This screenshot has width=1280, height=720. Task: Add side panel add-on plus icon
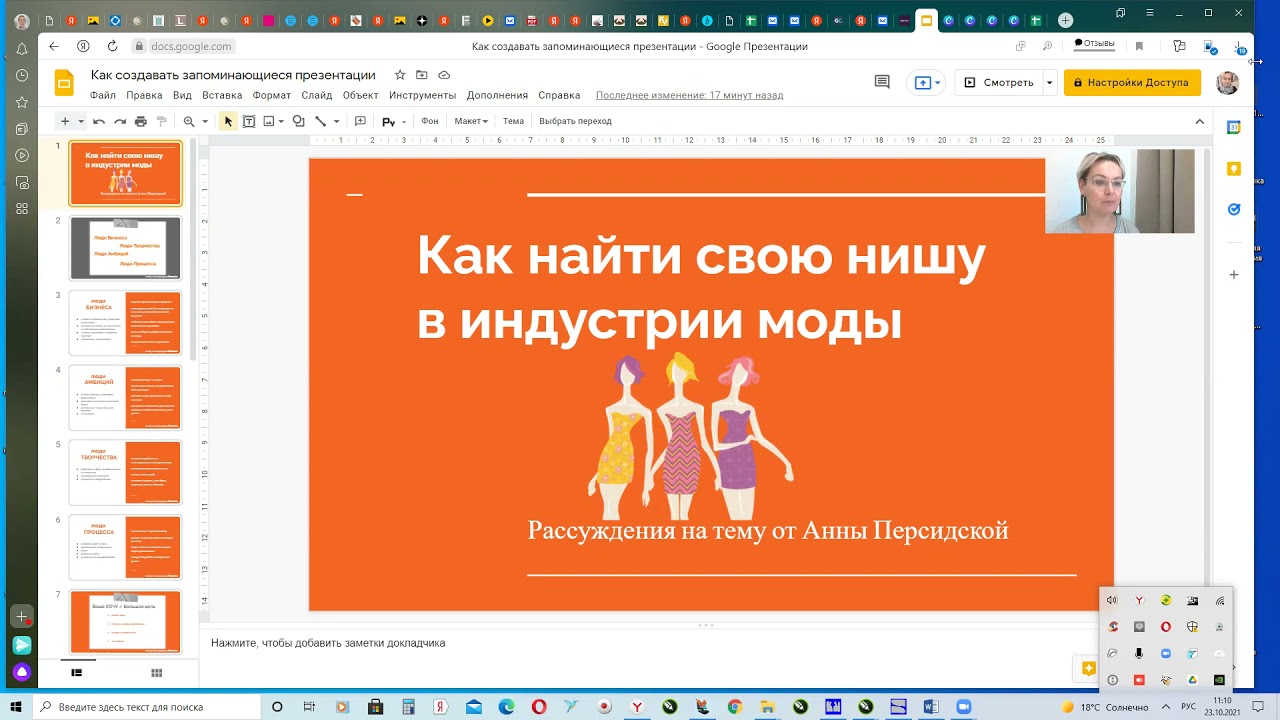click(1234, 274)
